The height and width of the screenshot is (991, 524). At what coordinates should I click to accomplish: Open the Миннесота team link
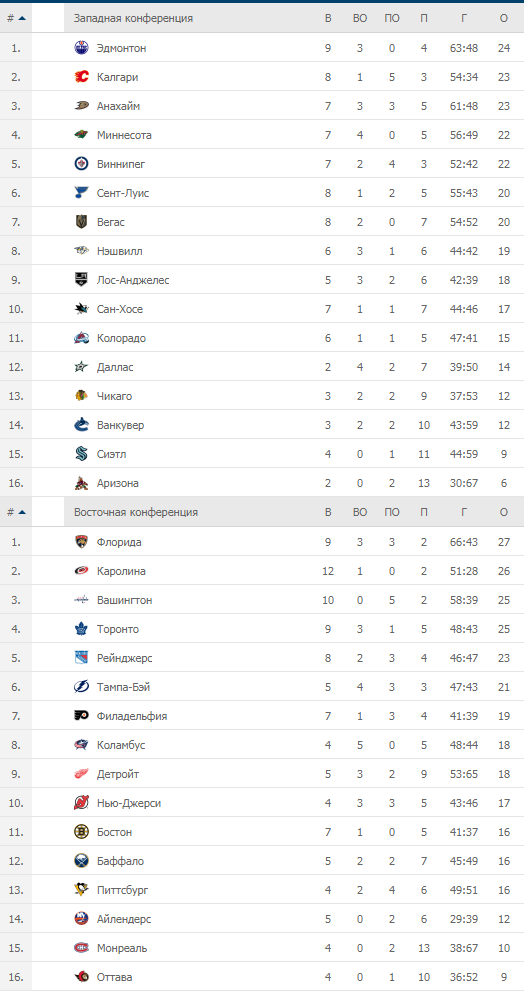(124, 135)
